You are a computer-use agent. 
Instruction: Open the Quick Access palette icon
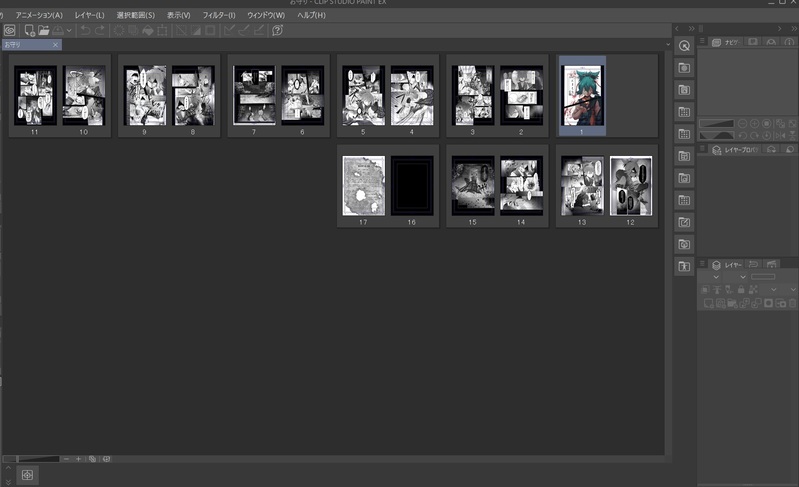684,46
